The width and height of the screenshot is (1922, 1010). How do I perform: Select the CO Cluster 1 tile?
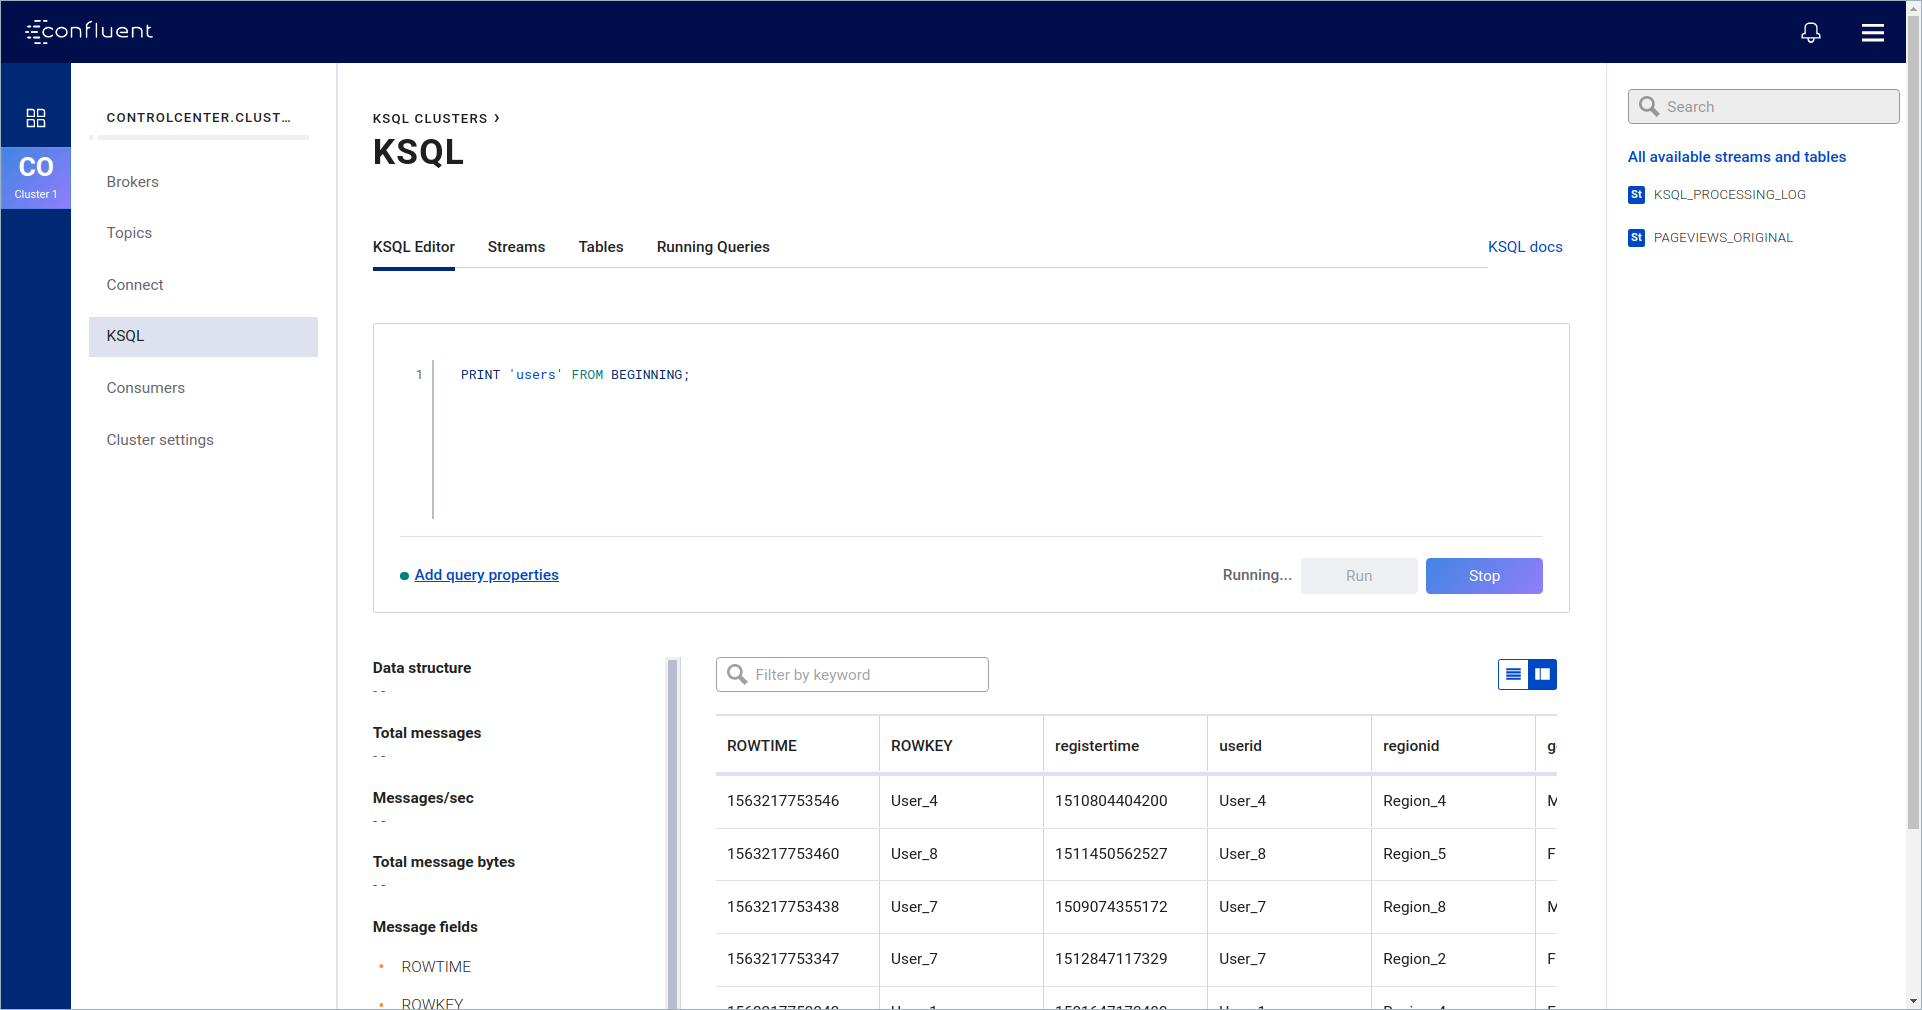click(36, 177)
